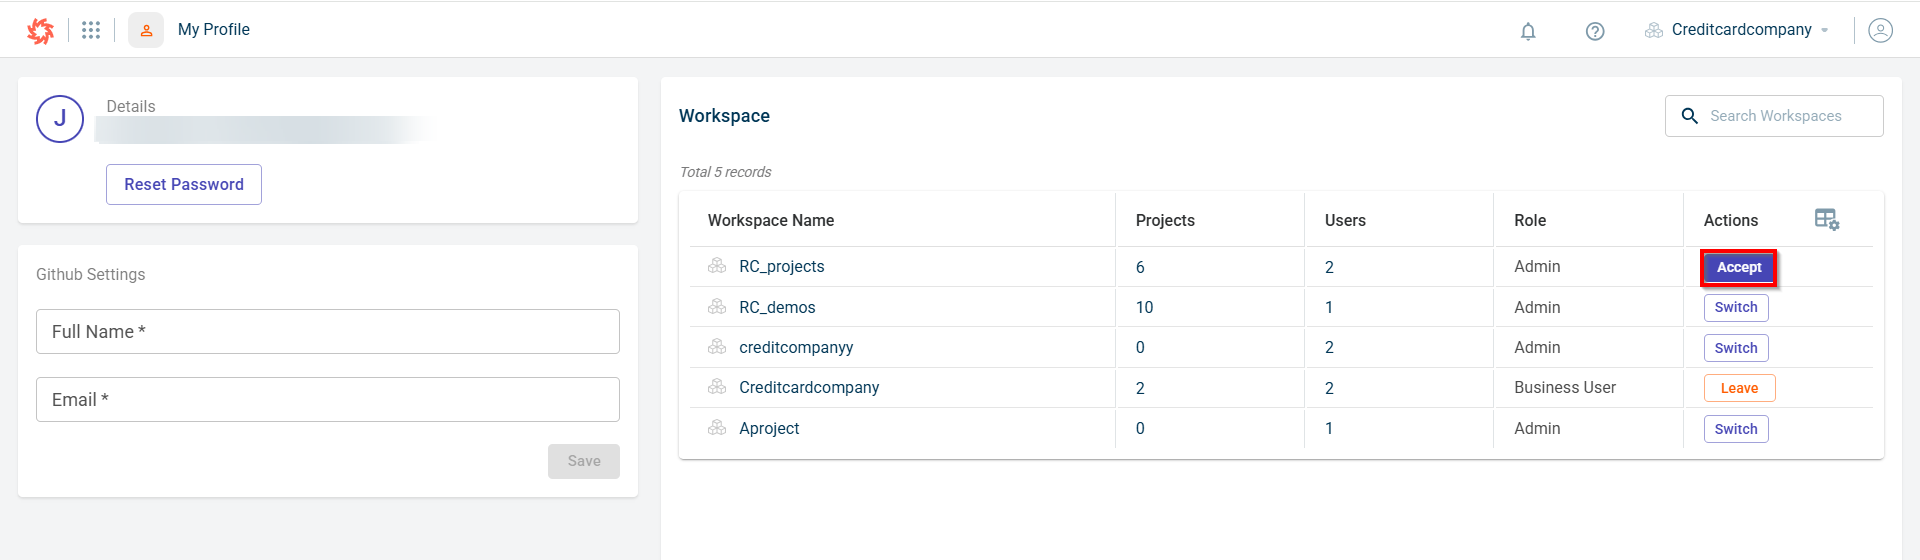The width and height of the screenshot is (1920, 560).
Task: Leave the Creditcardcompany workspace
Action: 1739,388
